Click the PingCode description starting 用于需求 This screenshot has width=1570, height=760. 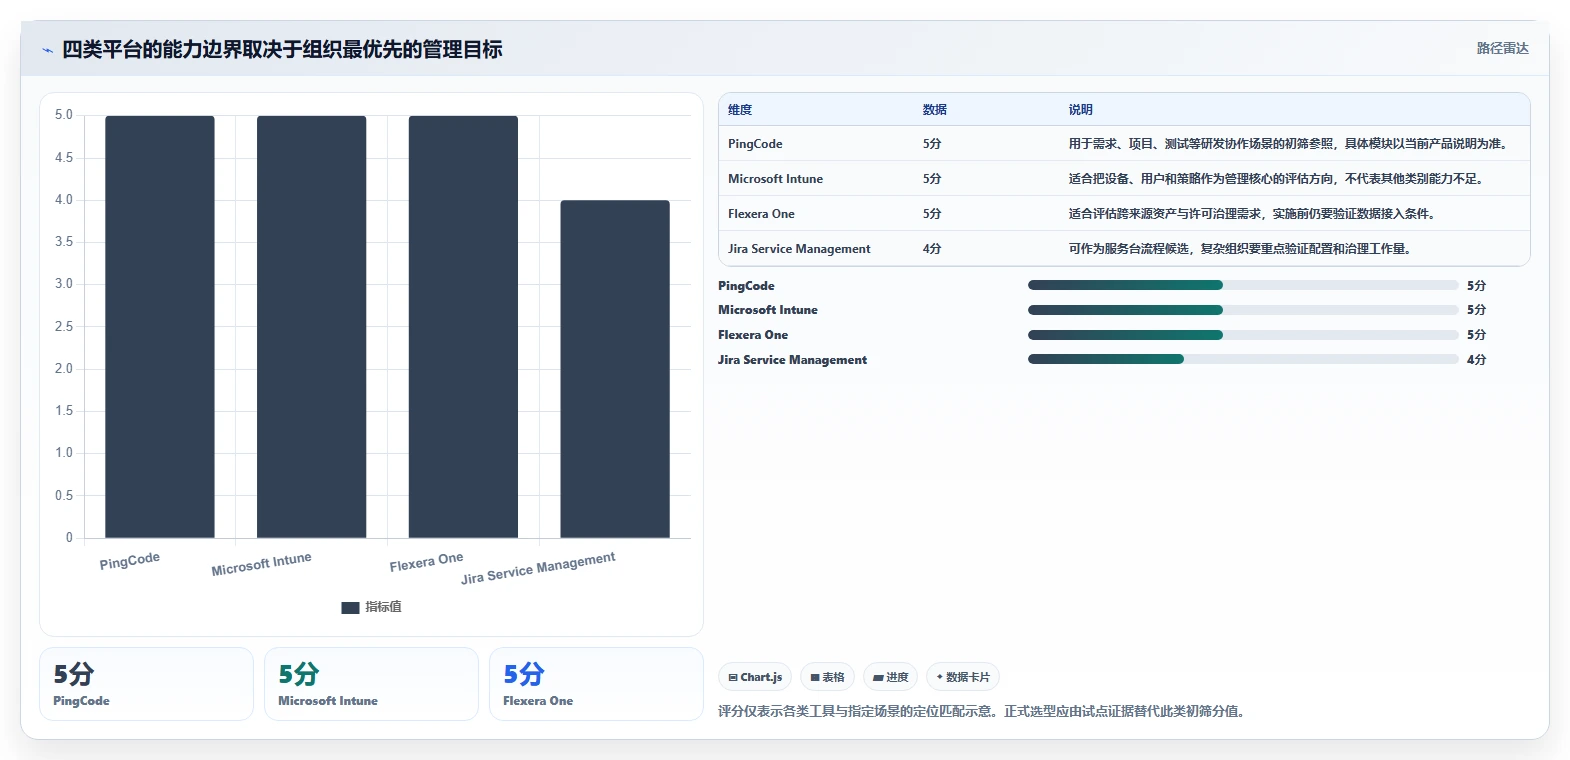[1288, 144]
